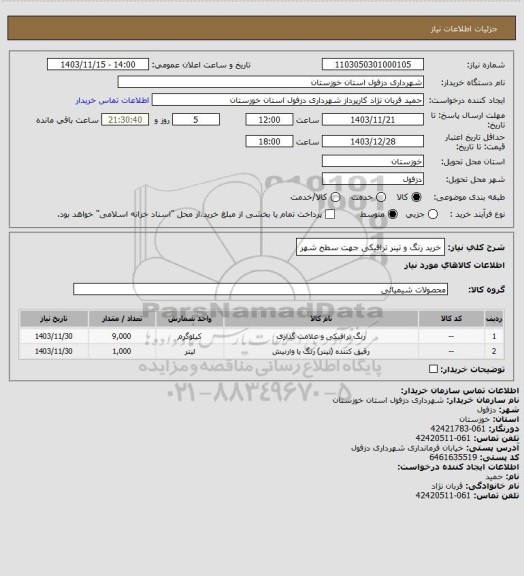Click the واحد شمارش column header

point(190,318)
